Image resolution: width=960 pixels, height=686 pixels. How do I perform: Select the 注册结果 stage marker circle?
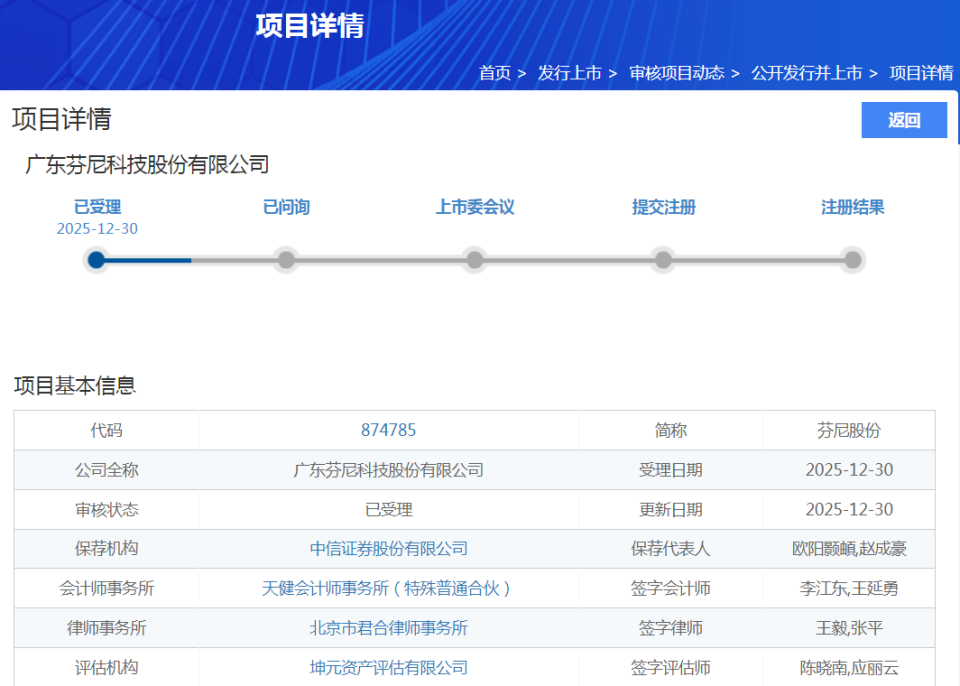pyautogui.click(x=852, y=259)
